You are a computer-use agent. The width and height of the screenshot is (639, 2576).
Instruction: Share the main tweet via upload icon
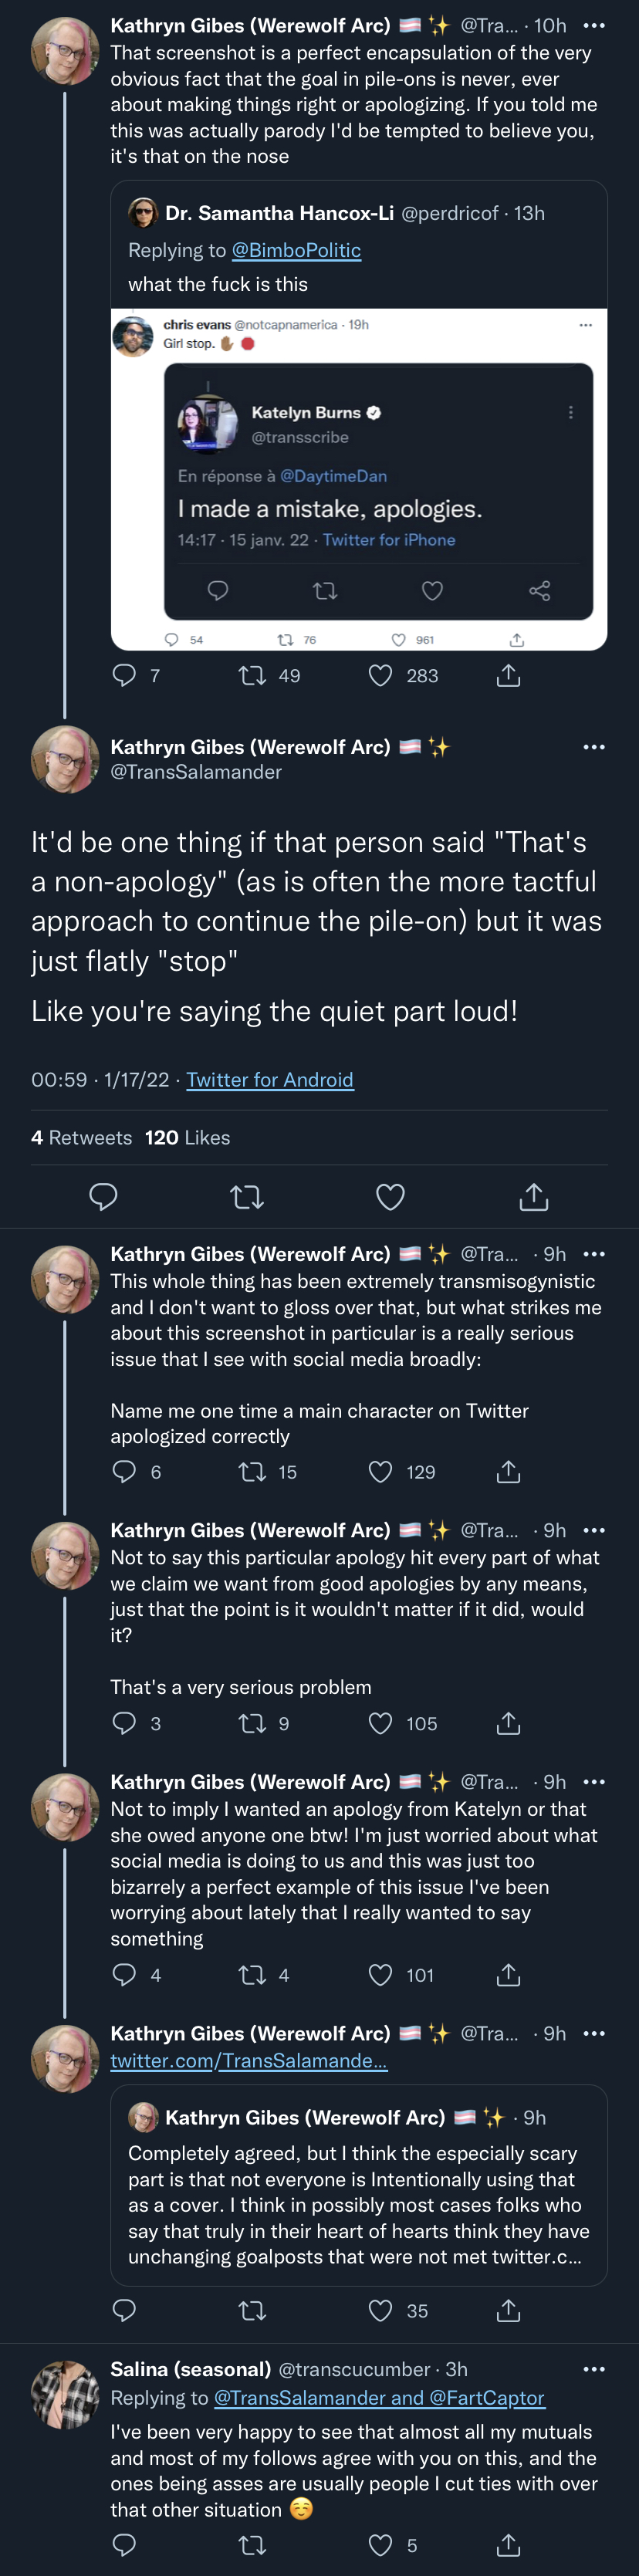(x=534, y=1197)
